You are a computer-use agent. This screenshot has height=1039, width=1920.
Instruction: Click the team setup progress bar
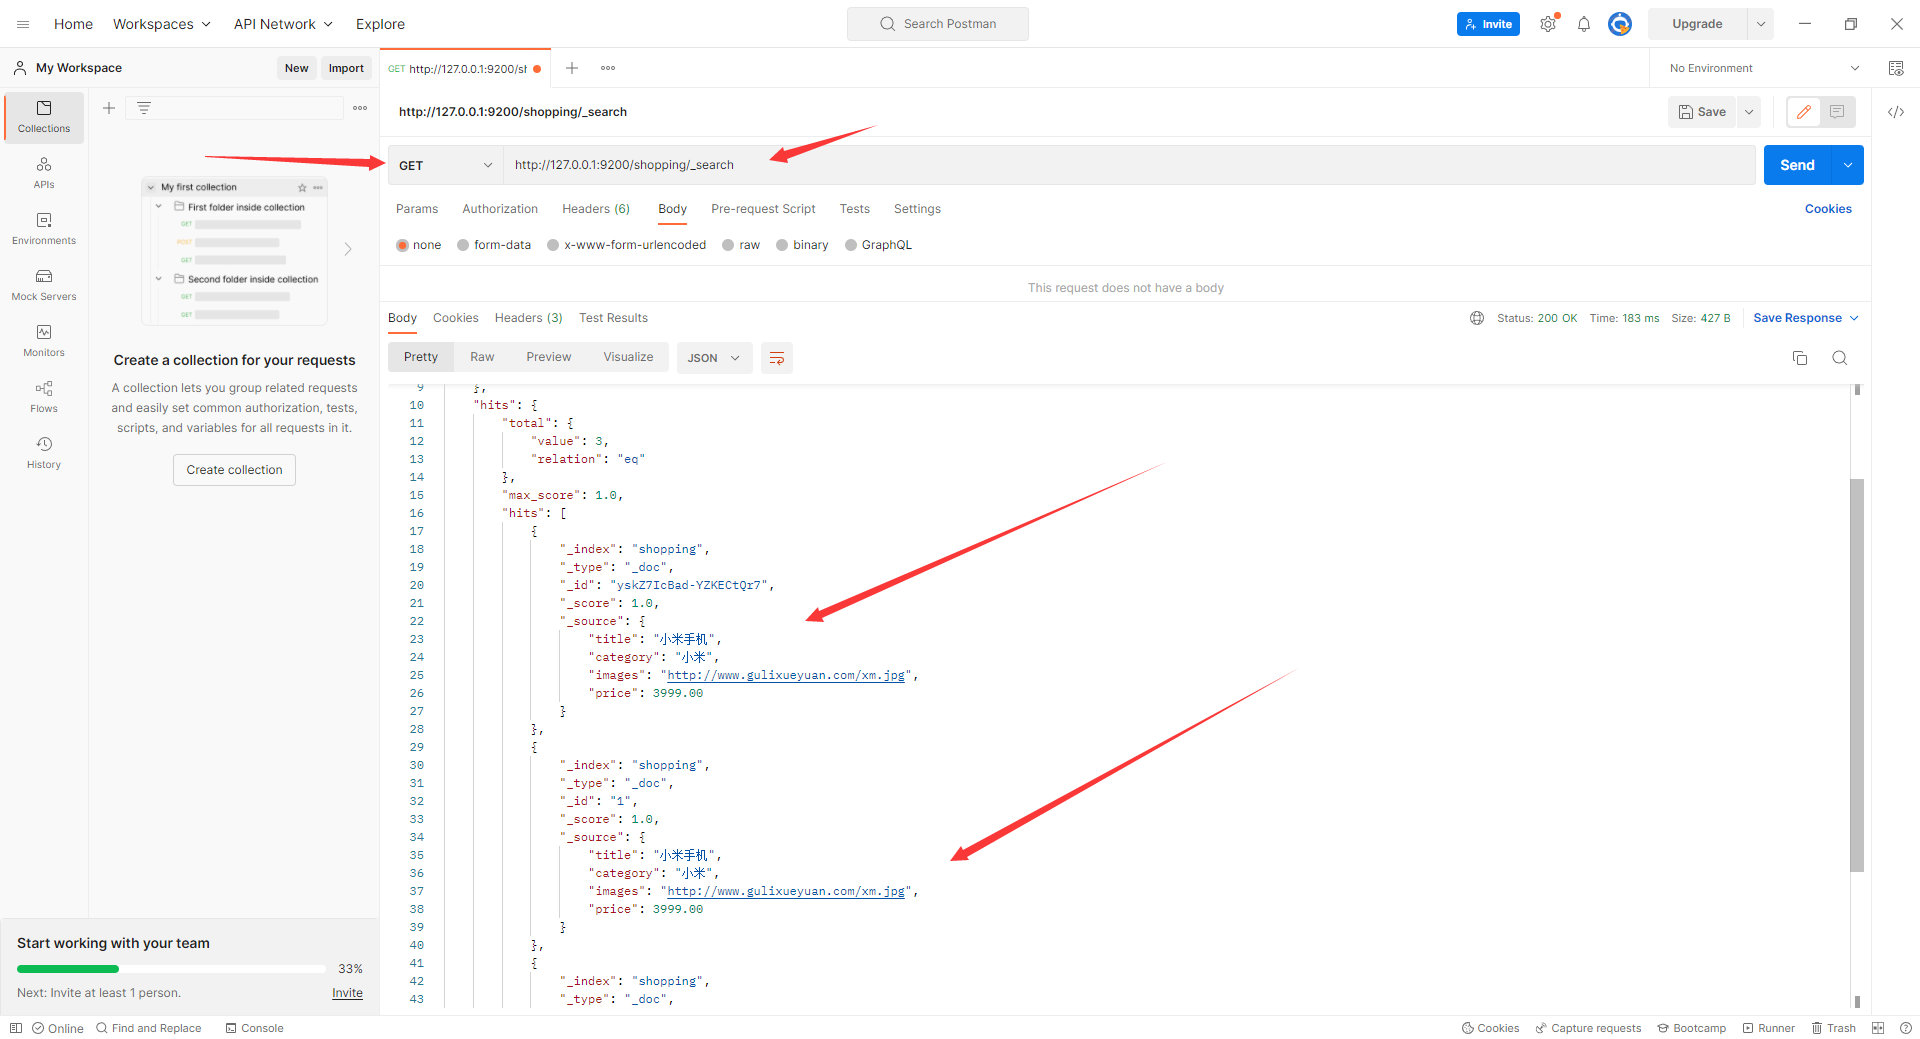[171, 969]
